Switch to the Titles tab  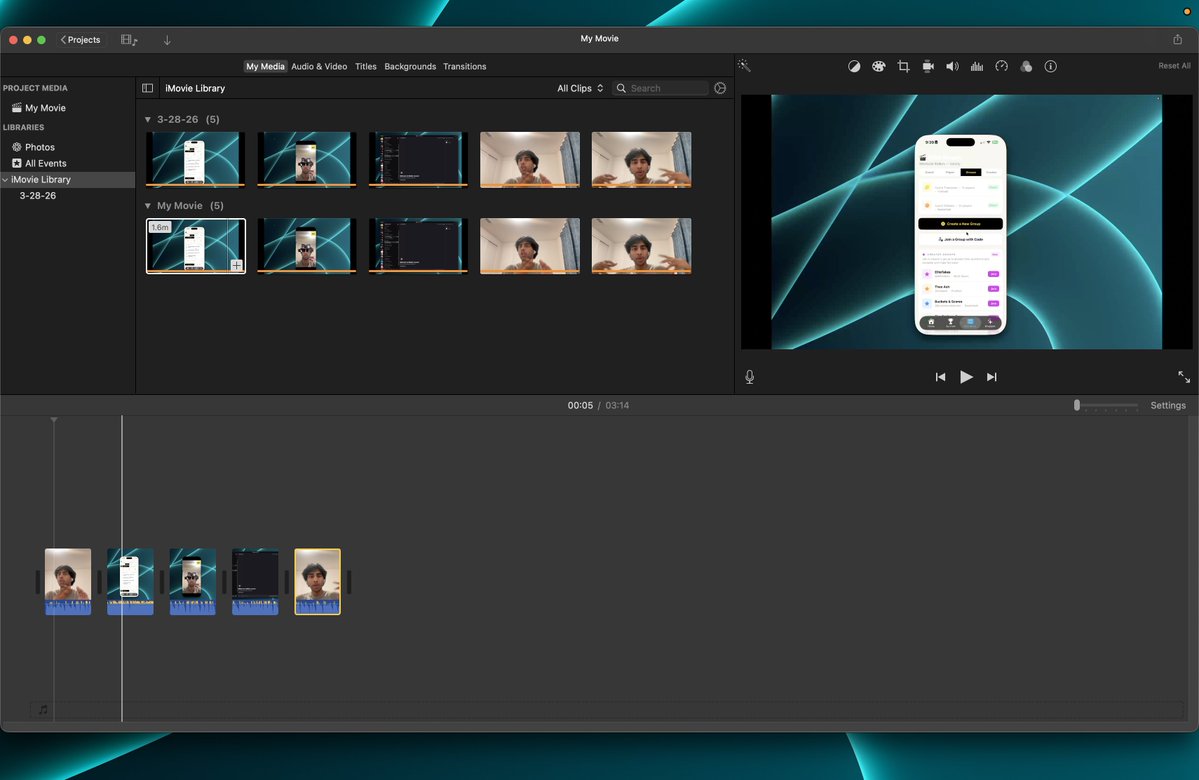tap(366, 67)
